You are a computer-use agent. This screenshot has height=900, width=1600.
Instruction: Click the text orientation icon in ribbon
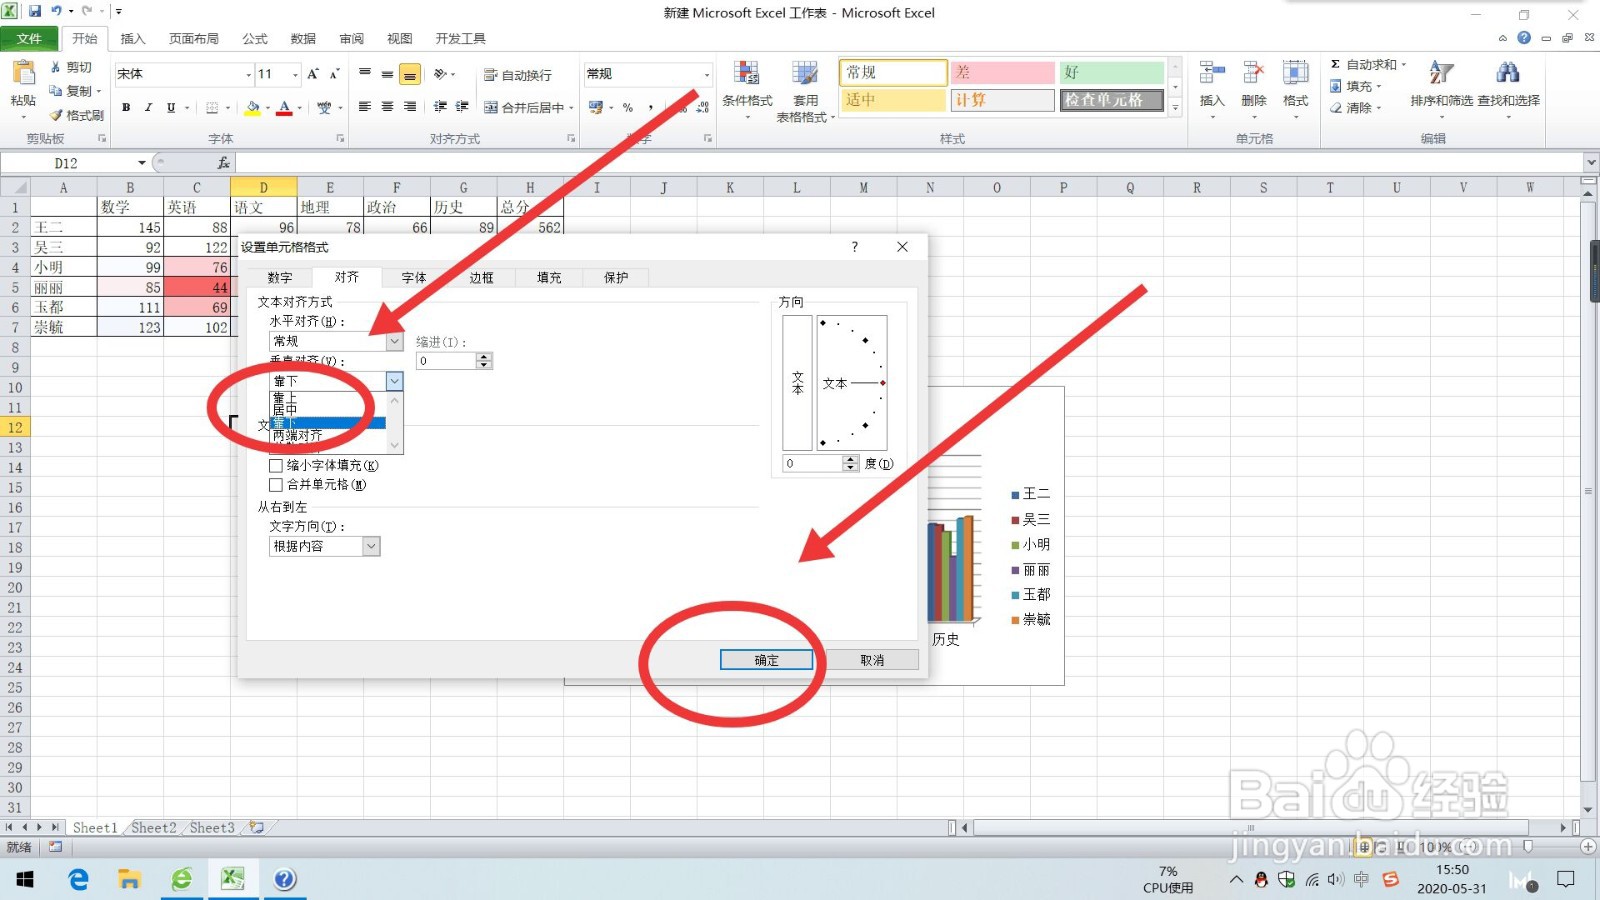click(x=440, y=74)
